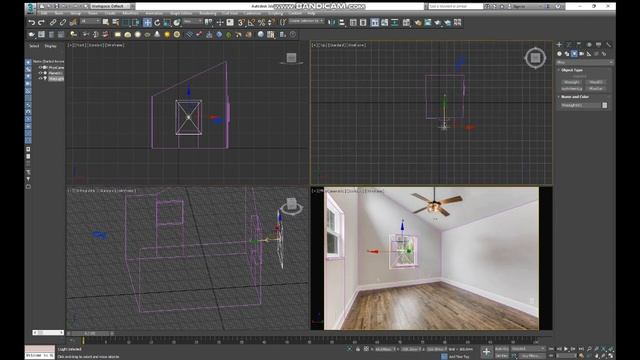
Task: Click the VRayIES object type button
Action: (x=596, y=82)
